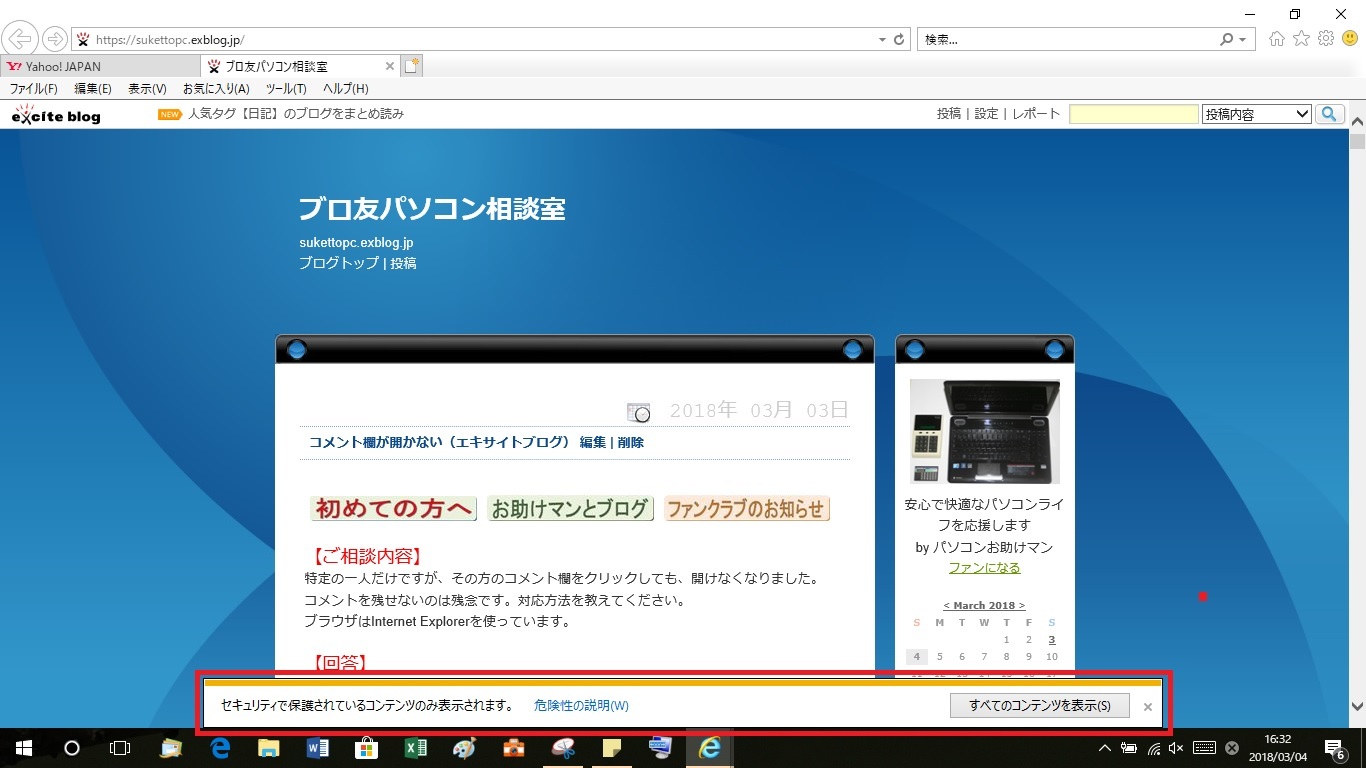The image size is (1366, 768).
Task: Open the 表示(V) menu
Action: click(147, 89)
